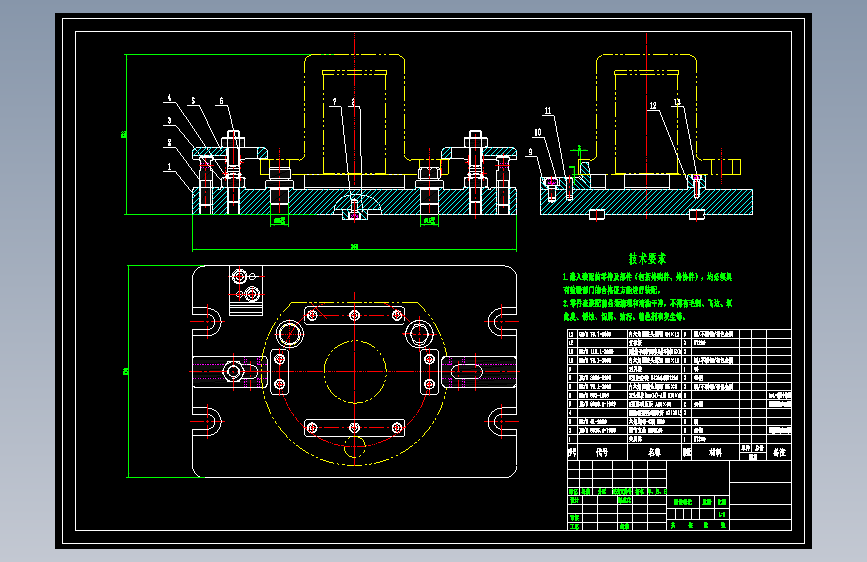Select part label 9 in side view
This screenshot has height=562, width=867.
[530, 152]
